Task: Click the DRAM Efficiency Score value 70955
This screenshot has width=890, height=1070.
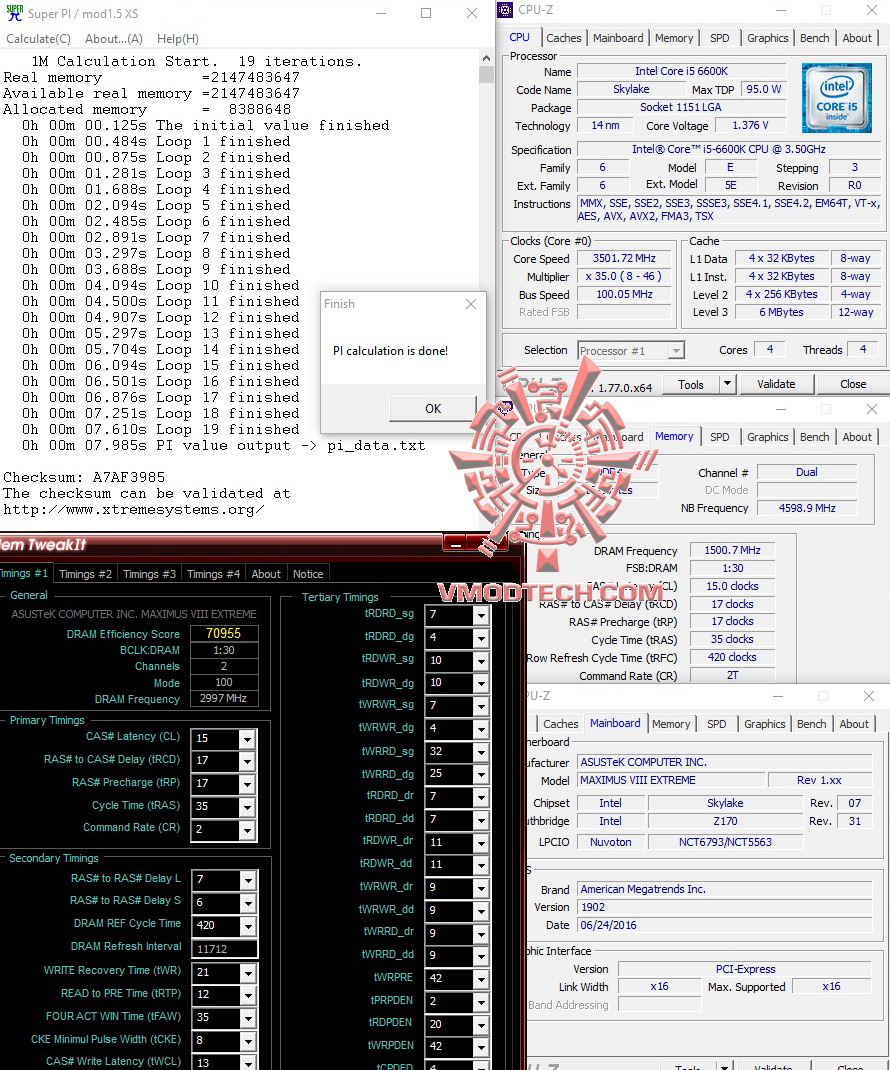Action: pos(224,633)
